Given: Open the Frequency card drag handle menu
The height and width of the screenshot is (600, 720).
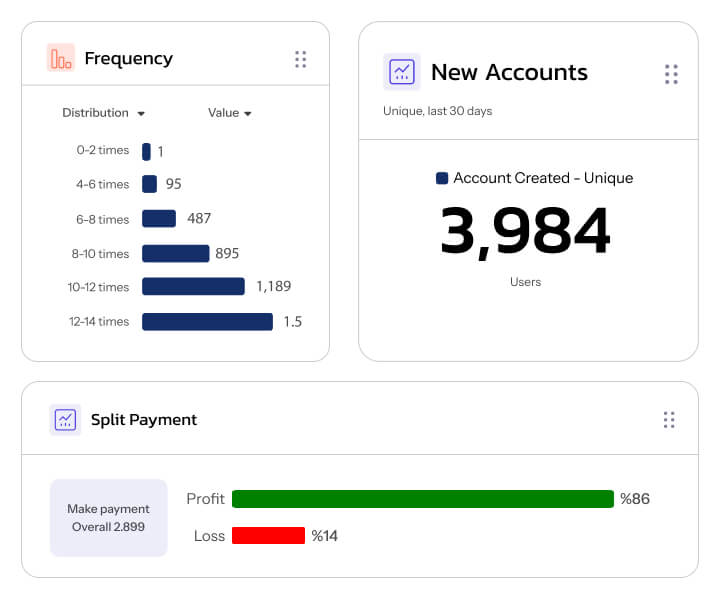Looking at the screenshot, I should click(x=300, y=59).
